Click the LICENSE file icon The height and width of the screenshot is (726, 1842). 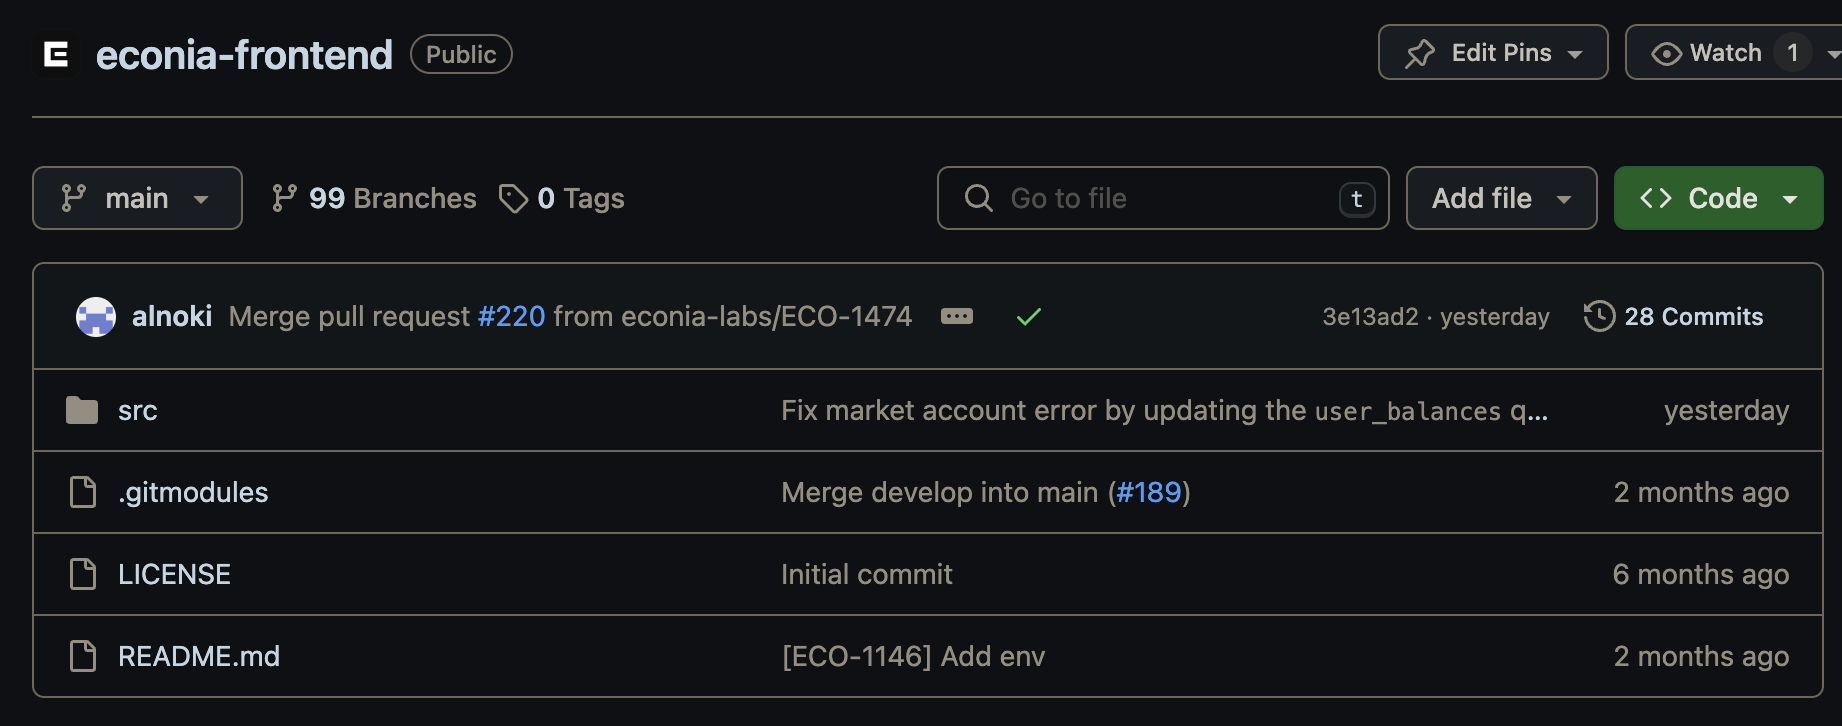pos(83,574)
